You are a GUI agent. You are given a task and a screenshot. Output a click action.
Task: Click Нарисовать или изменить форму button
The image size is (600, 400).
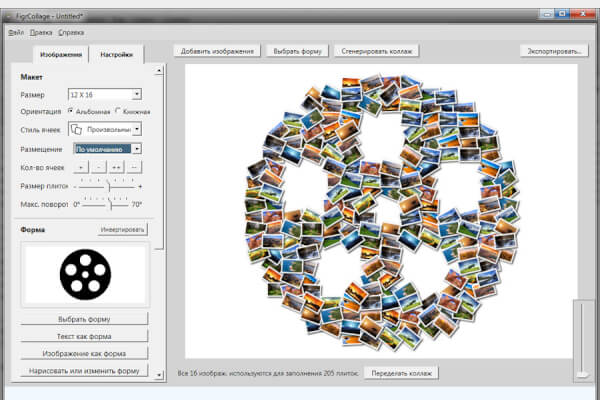click(84, 371)
